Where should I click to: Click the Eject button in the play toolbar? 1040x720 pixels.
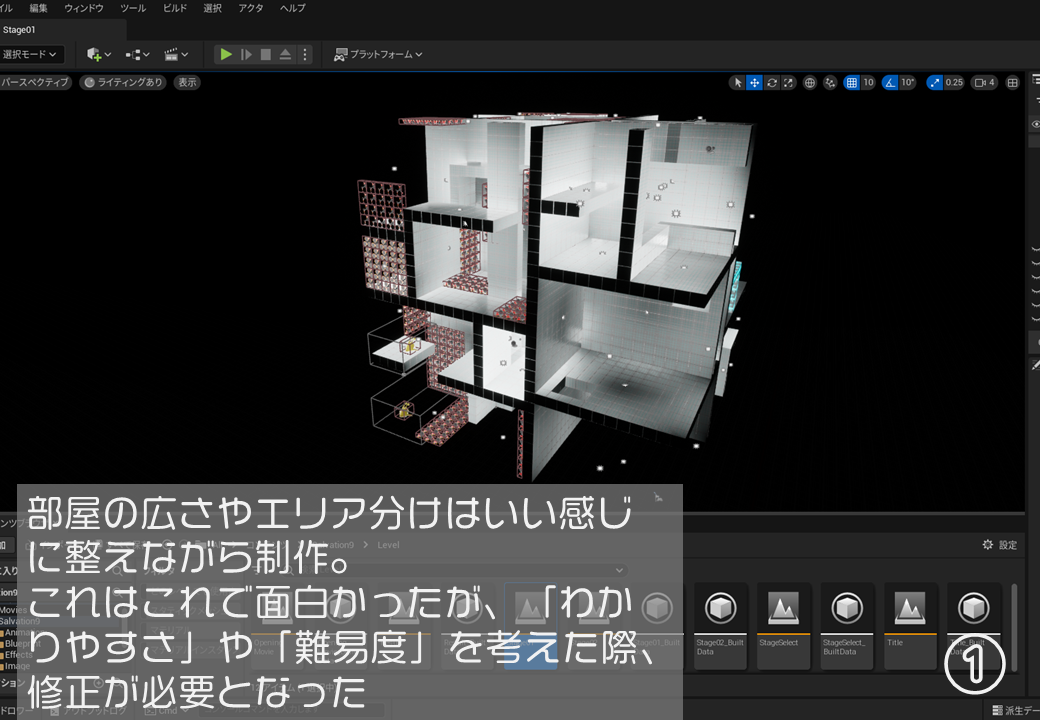click(x=285, y=54)
